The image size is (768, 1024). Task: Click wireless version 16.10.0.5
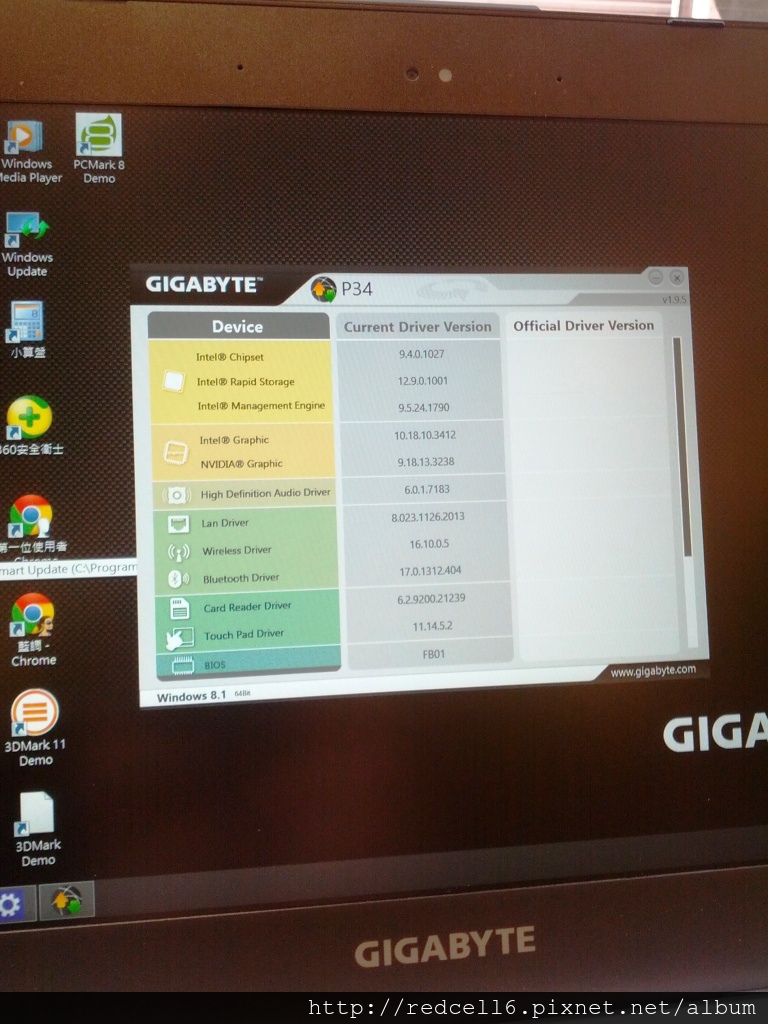click(x=430, y=544)
